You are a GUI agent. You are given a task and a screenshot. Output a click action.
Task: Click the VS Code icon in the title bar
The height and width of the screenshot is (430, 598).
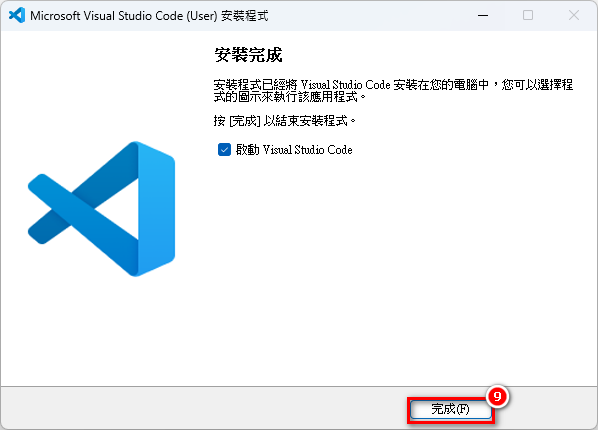click(17, 16)
